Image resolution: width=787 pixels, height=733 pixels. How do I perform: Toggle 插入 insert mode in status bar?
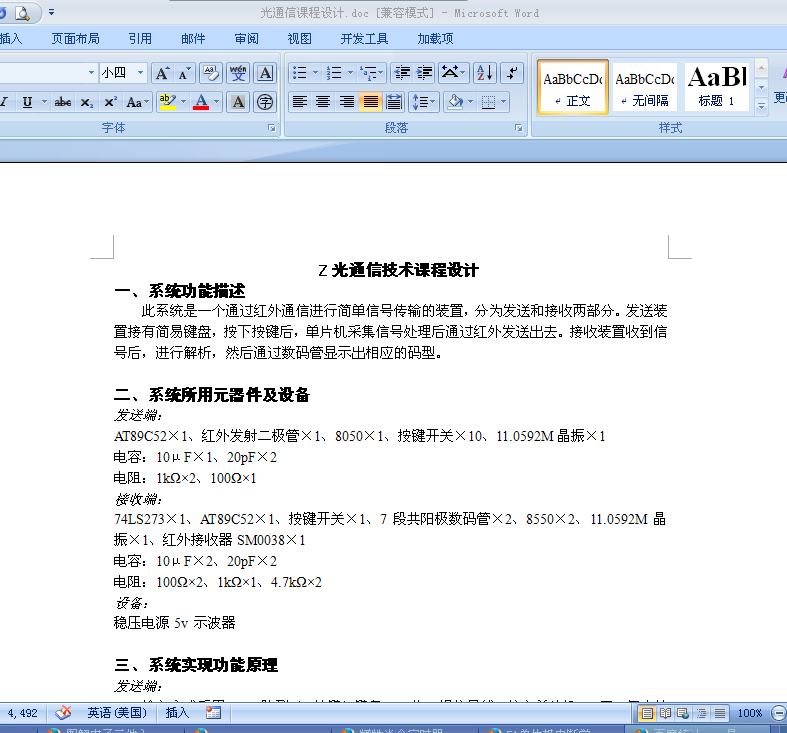pyautogui.click(x=177, y=713)
